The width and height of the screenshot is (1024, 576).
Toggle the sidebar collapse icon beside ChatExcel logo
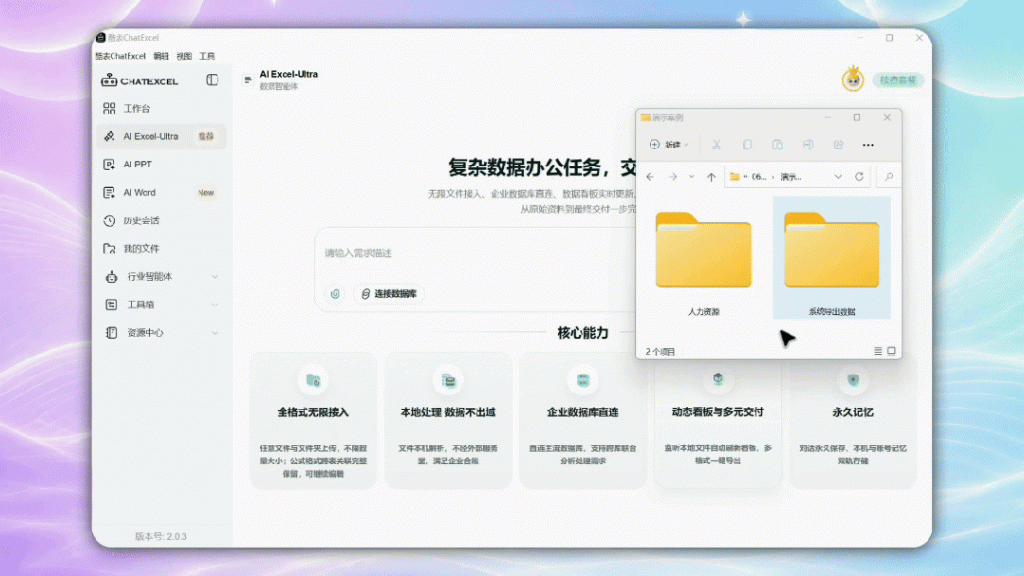(212, 80)
